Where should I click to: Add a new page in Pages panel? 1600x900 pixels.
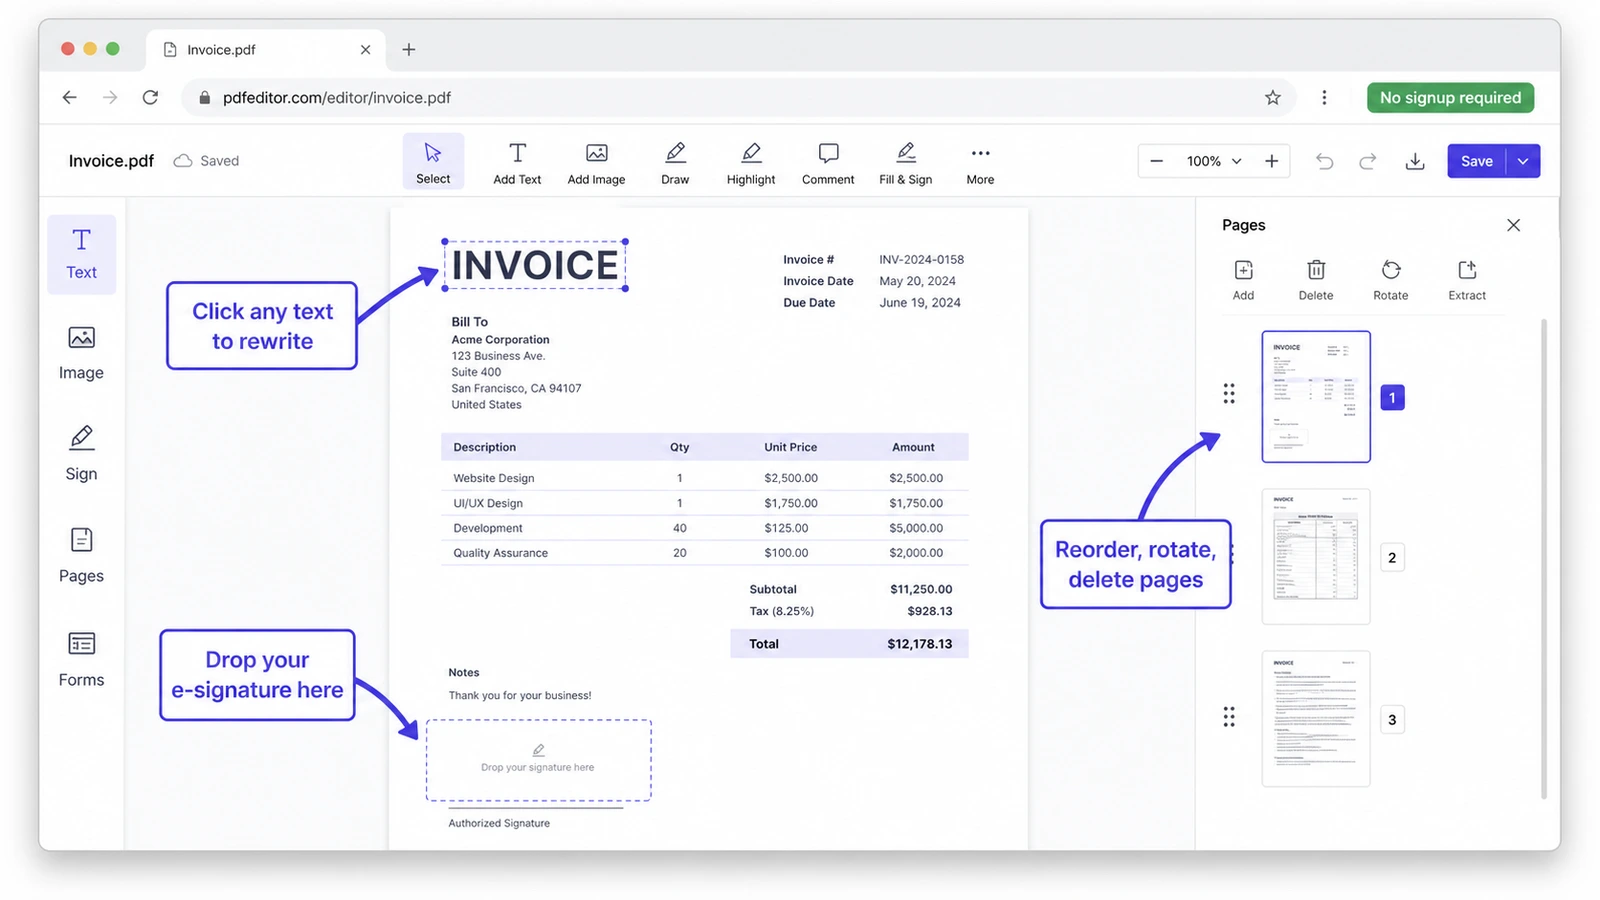(x=1243, y=280)
